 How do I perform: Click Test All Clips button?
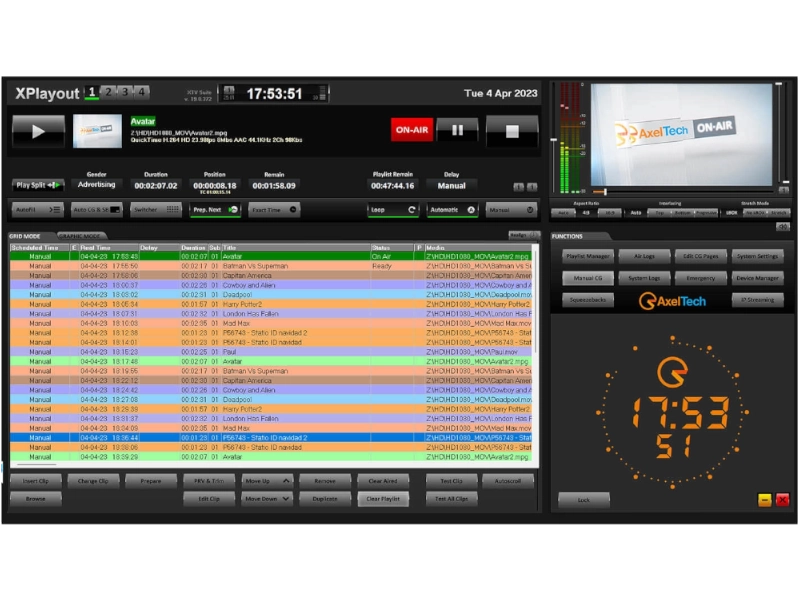452,498
